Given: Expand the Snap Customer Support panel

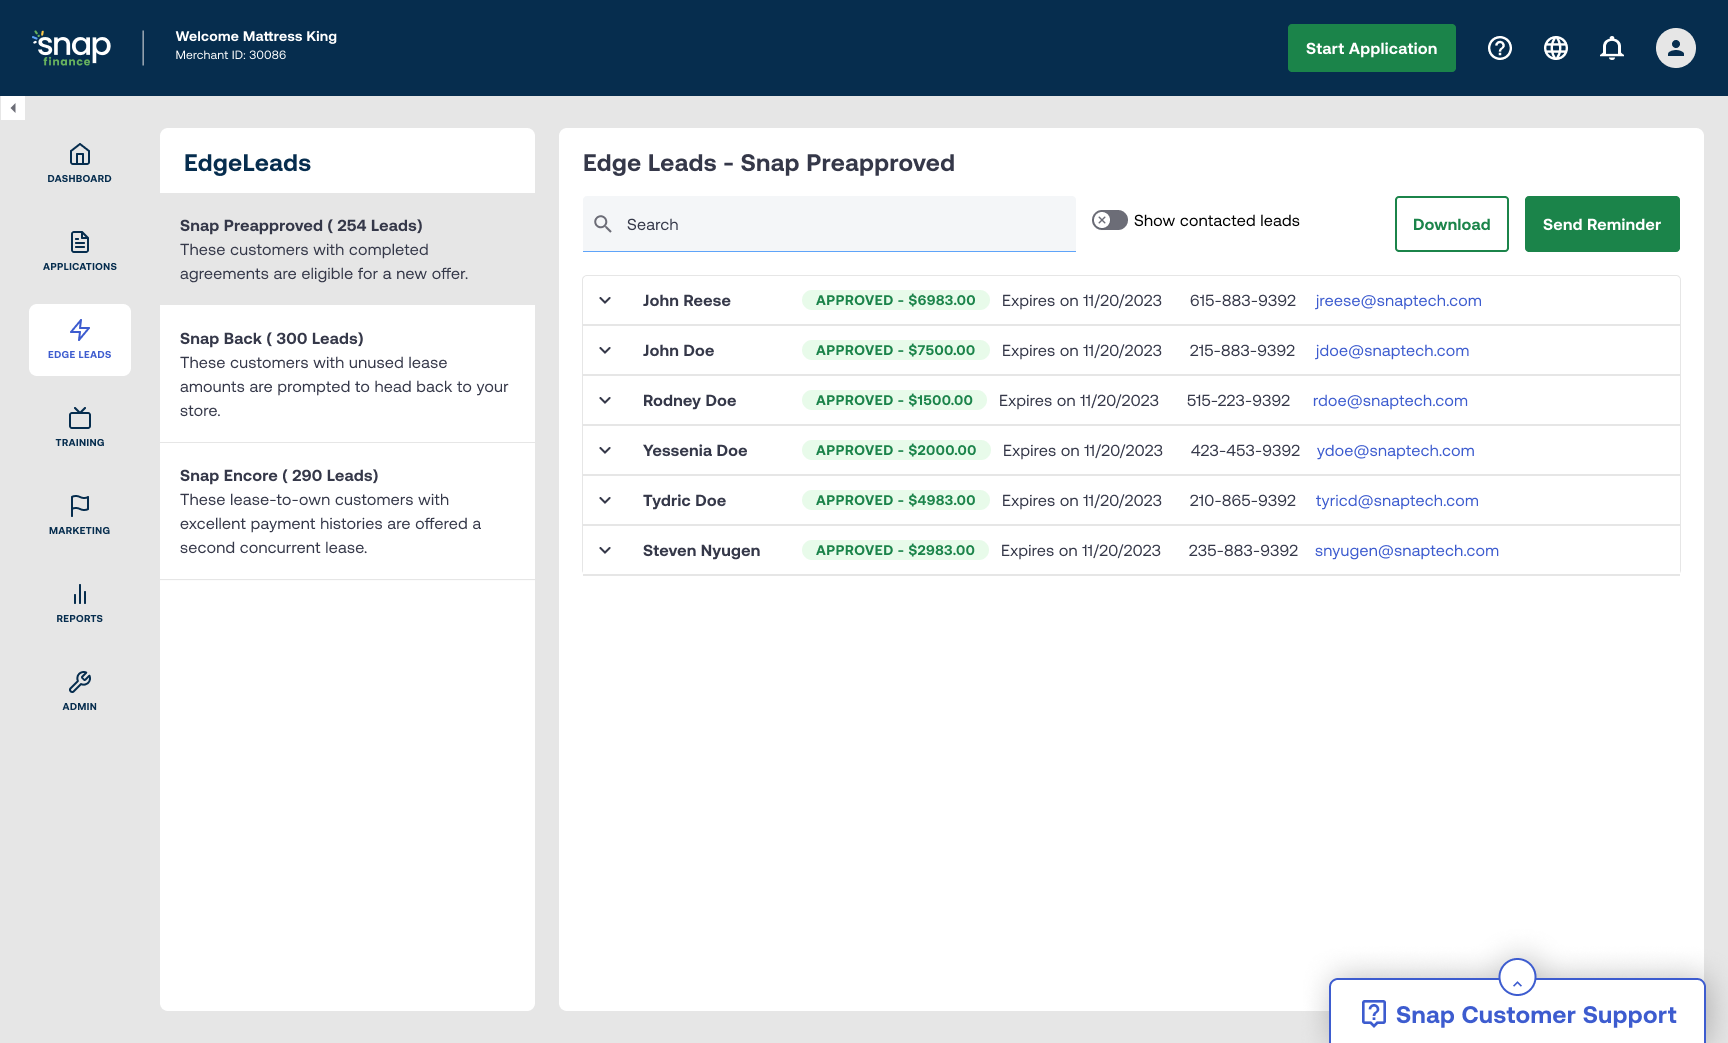Looking at the screenshot, I should 1516,978.
